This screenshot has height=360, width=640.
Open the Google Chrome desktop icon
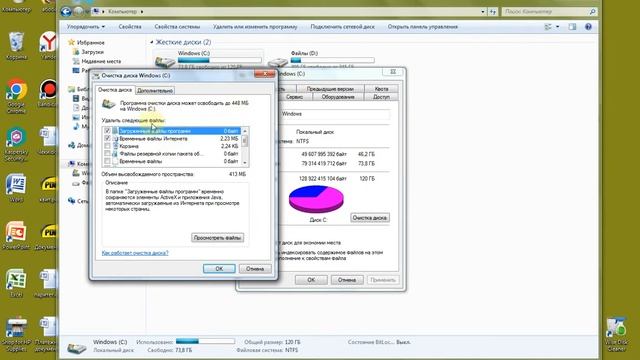(x=16, y=90)
